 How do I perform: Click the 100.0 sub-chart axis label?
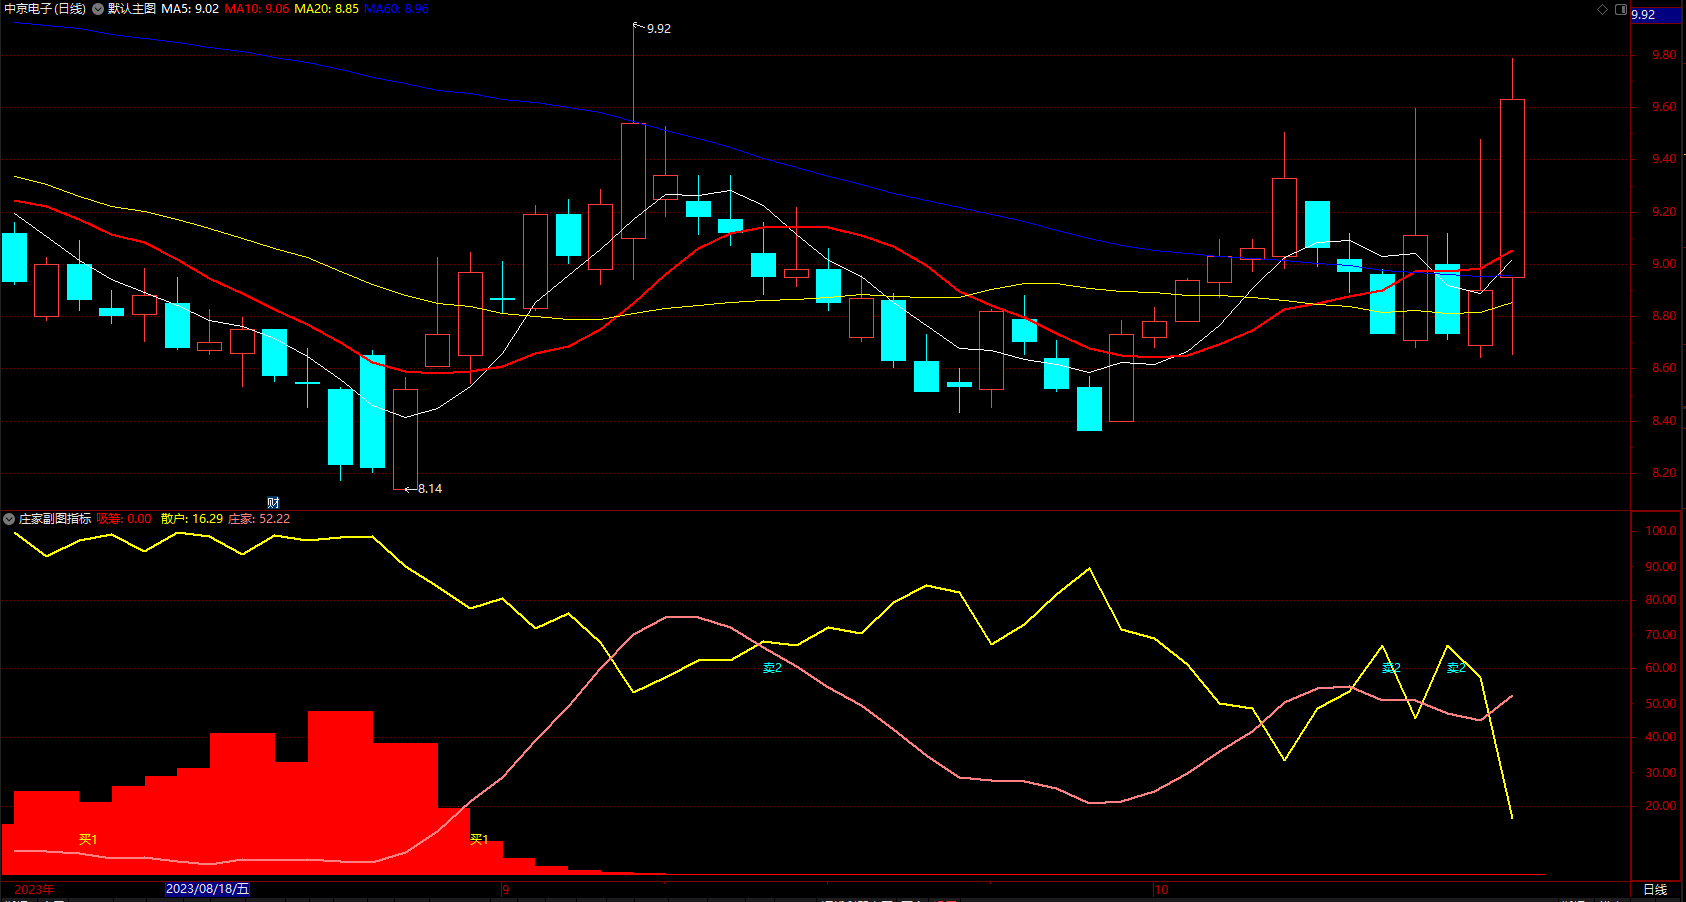(x=1661, y=531)
